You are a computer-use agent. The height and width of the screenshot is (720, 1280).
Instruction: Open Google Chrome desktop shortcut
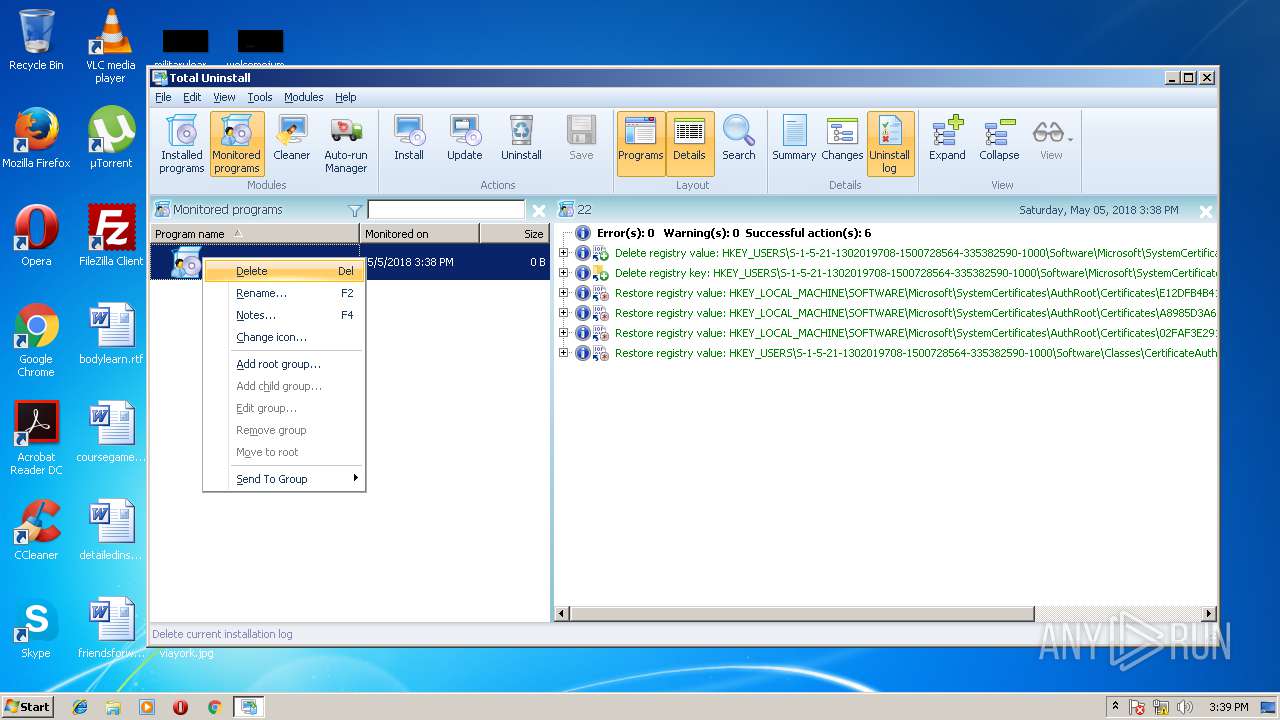click(36, 340)
